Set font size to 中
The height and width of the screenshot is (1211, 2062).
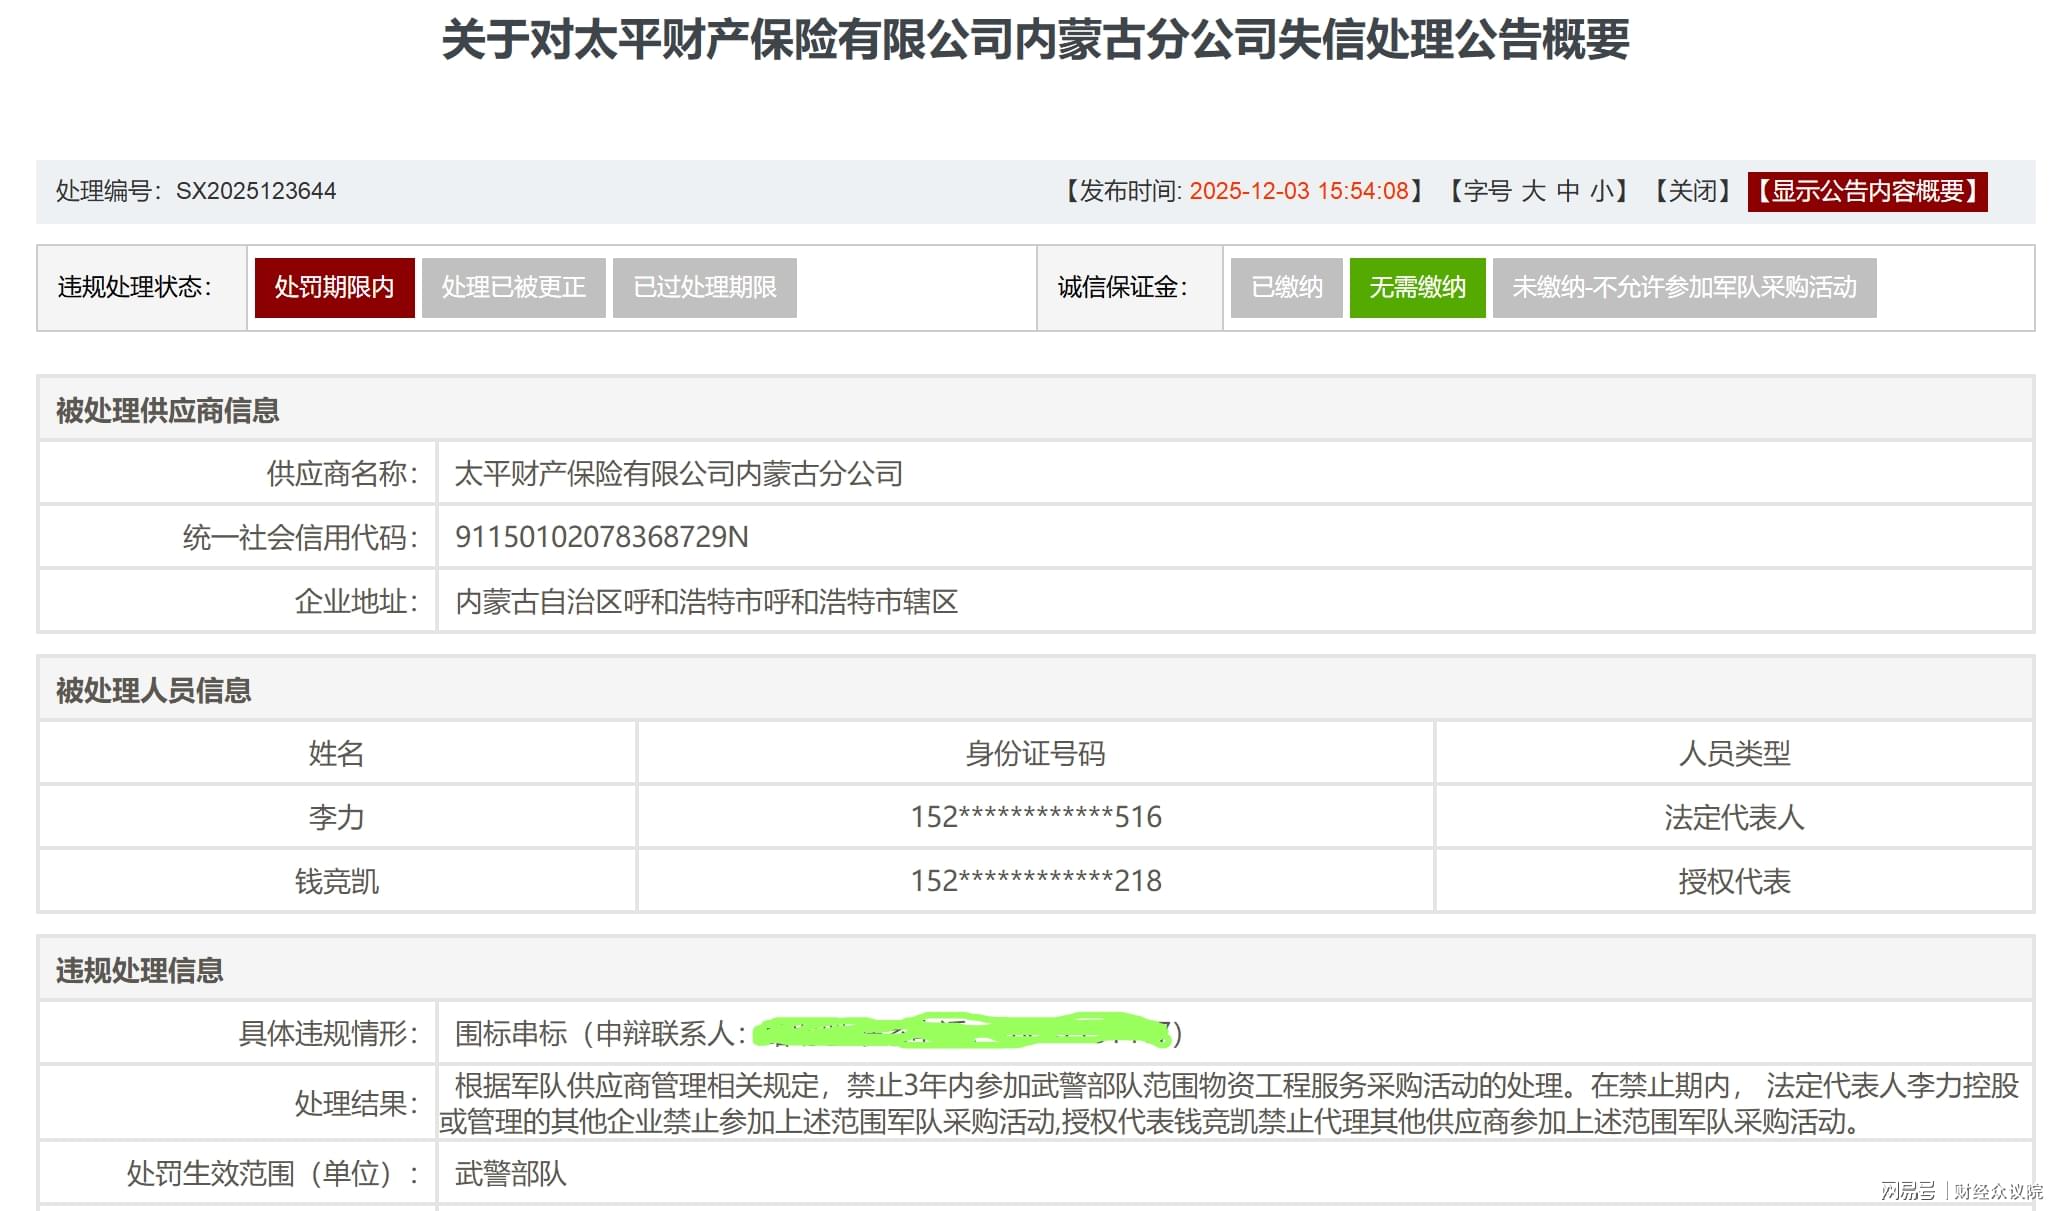(x=1568, y=191)
